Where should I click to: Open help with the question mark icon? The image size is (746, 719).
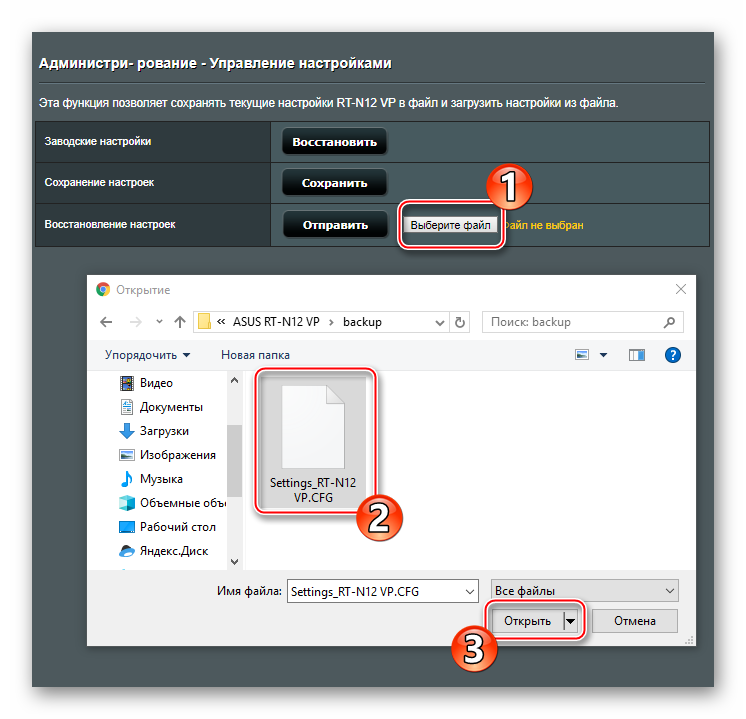(x=673, y=355)
